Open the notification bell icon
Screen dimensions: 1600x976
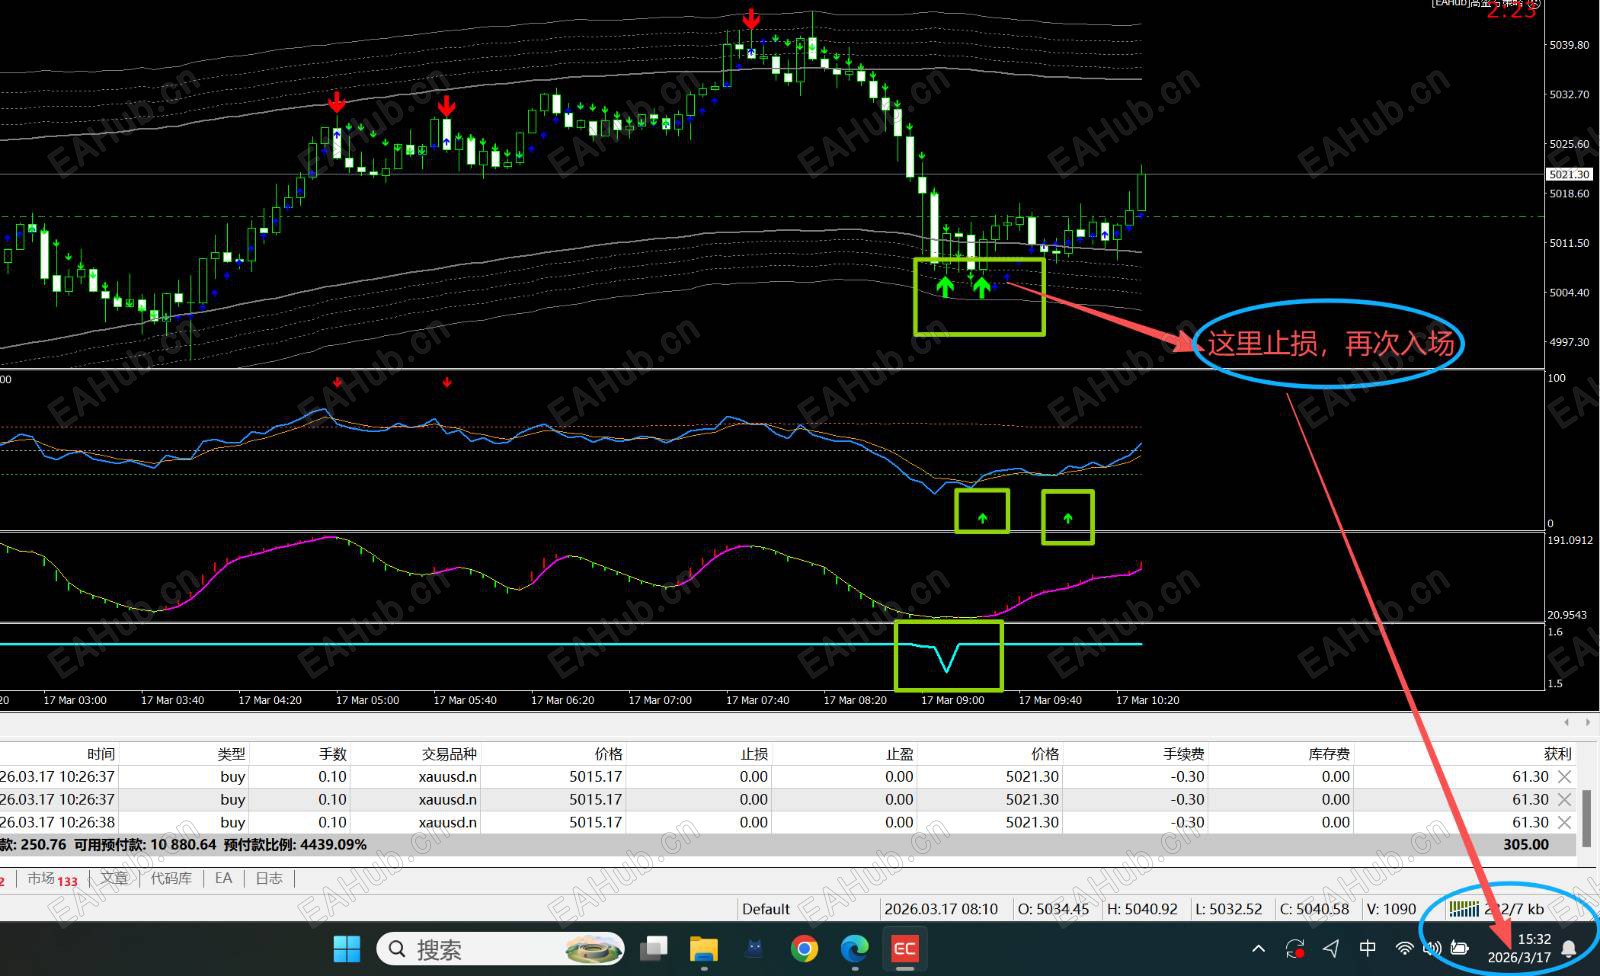tap(1569, 949)
